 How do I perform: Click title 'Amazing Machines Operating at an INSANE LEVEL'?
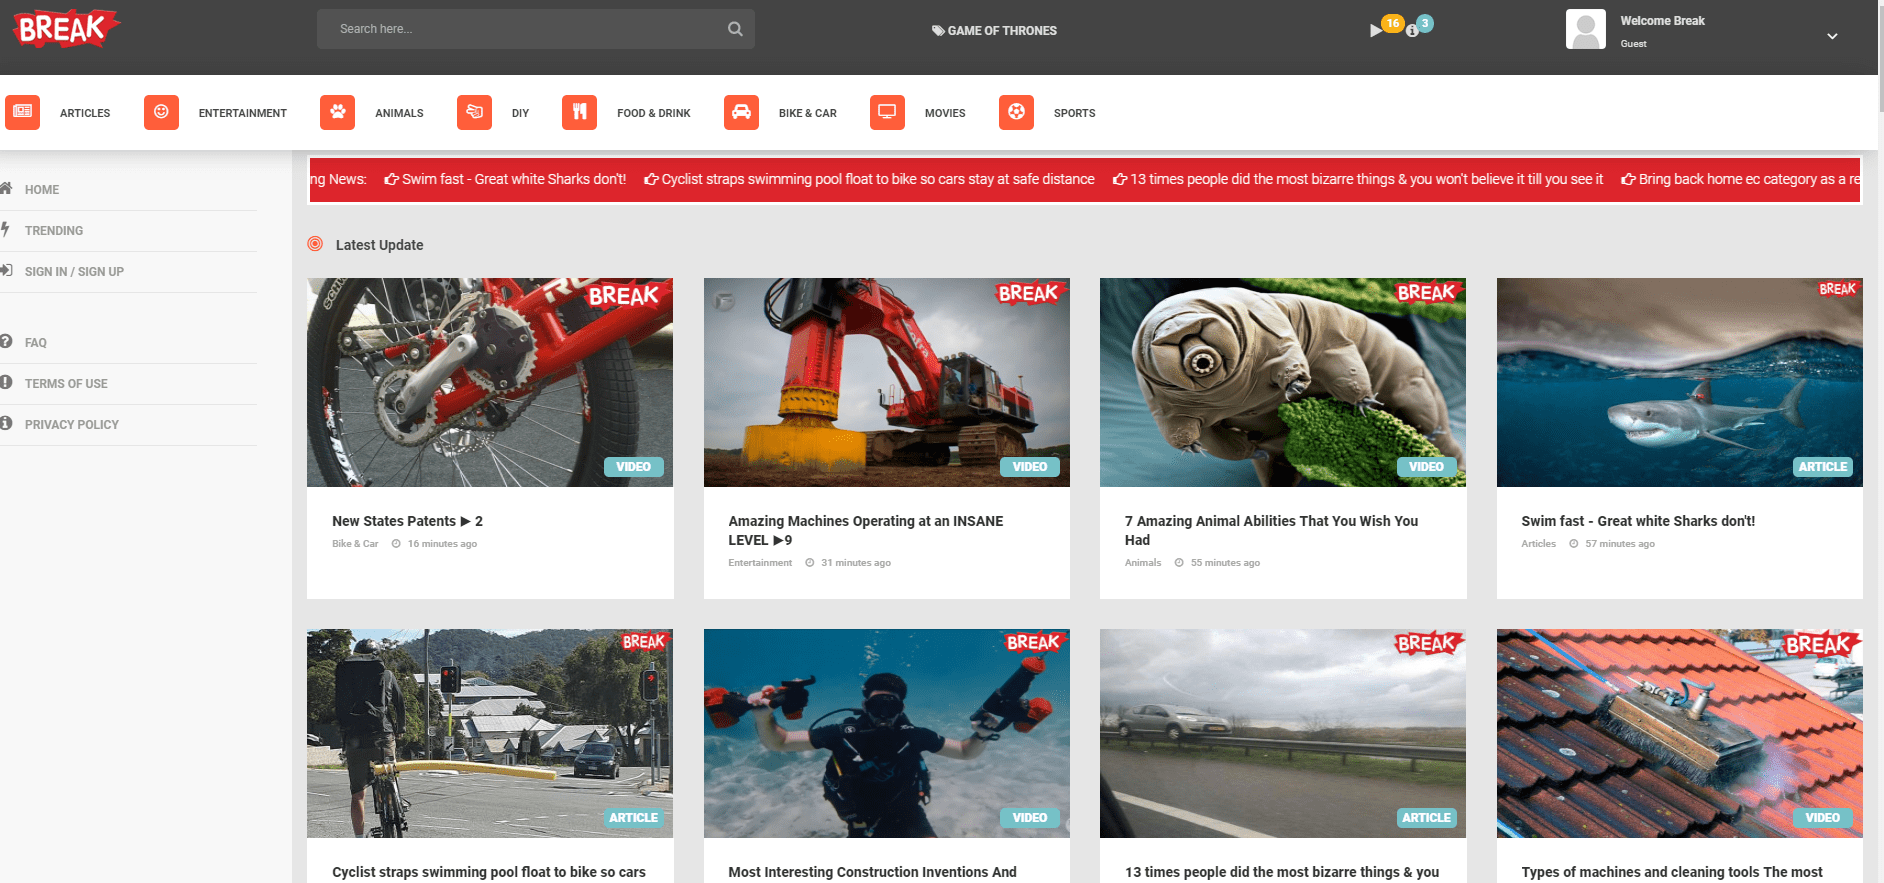pyautogui.click(x=866, y=530)
